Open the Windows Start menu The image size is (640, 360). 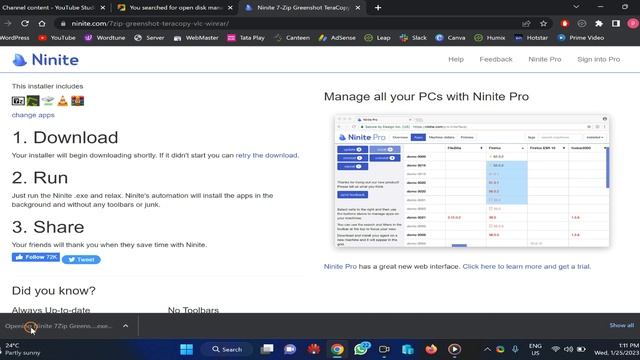click(x=187, y=349)
